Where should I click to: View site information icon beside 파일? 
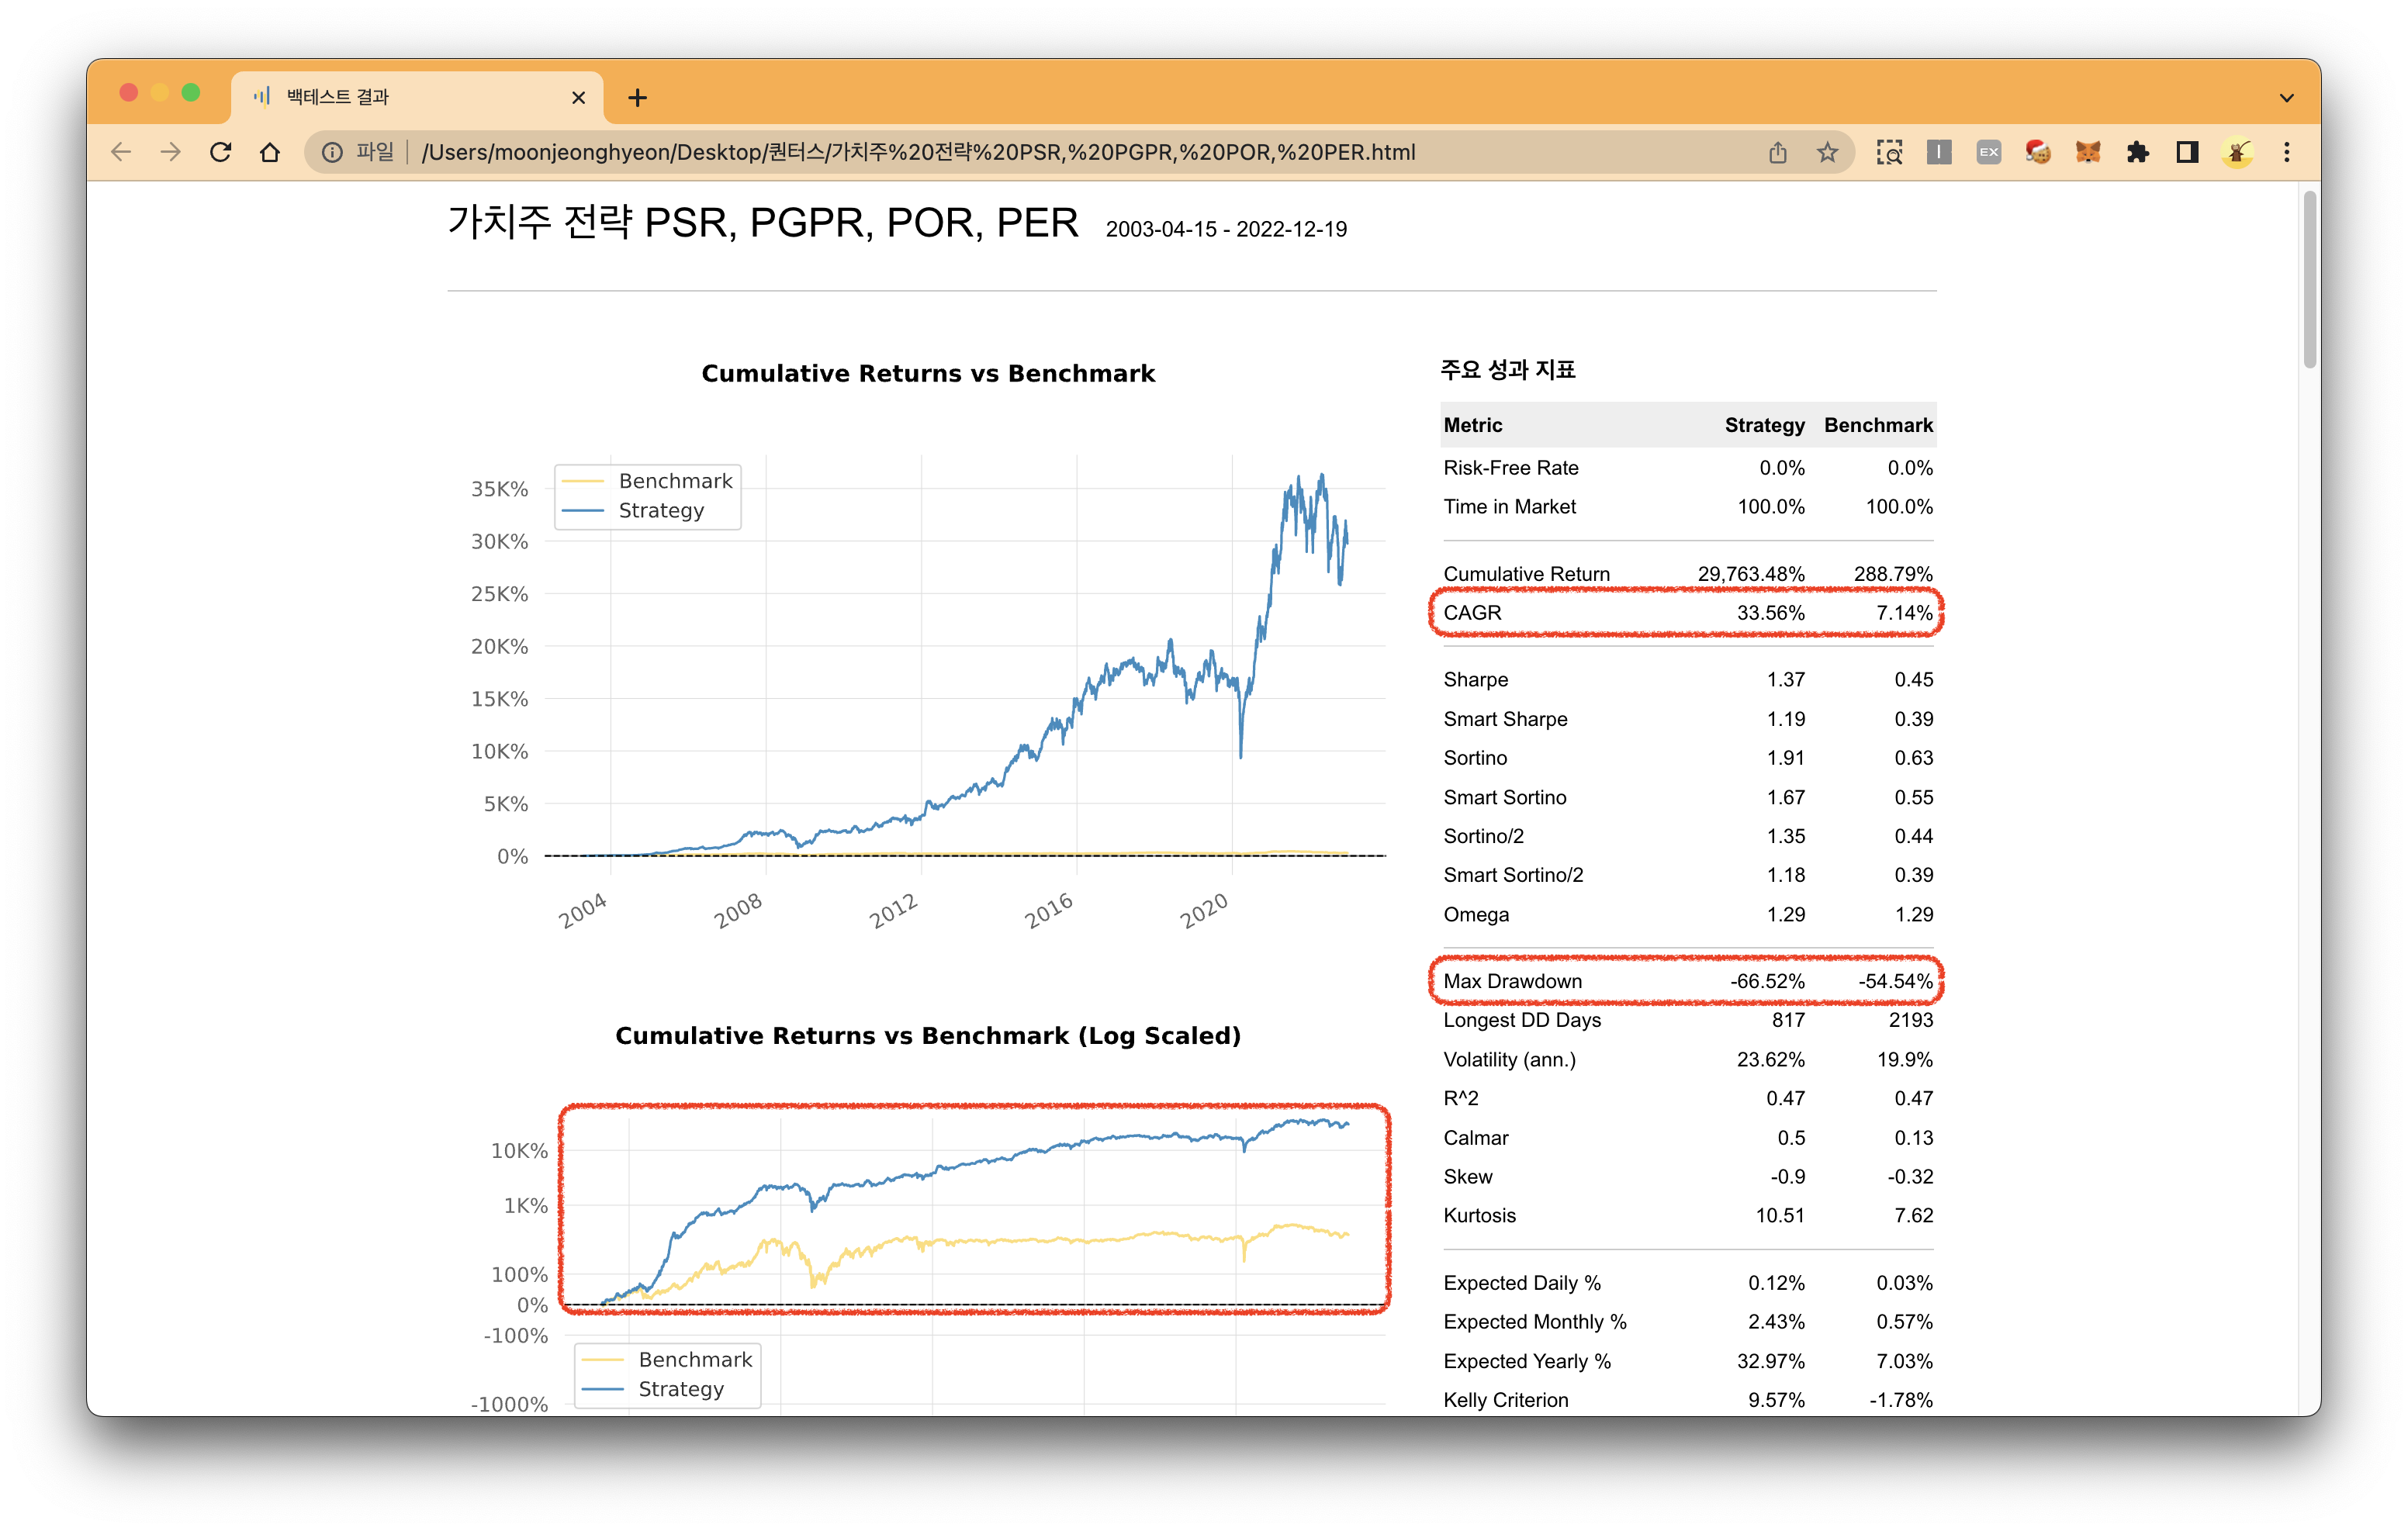[332, 152]
